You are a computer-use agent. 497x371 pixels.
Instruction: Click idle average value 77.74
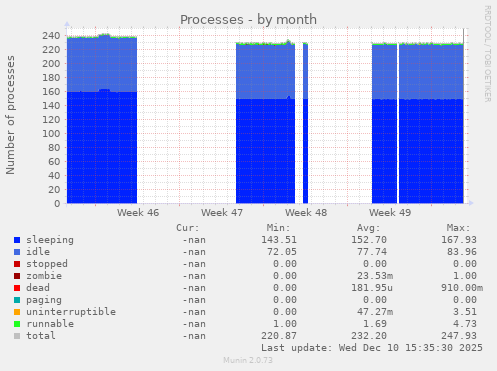click(x=372, y=252)
